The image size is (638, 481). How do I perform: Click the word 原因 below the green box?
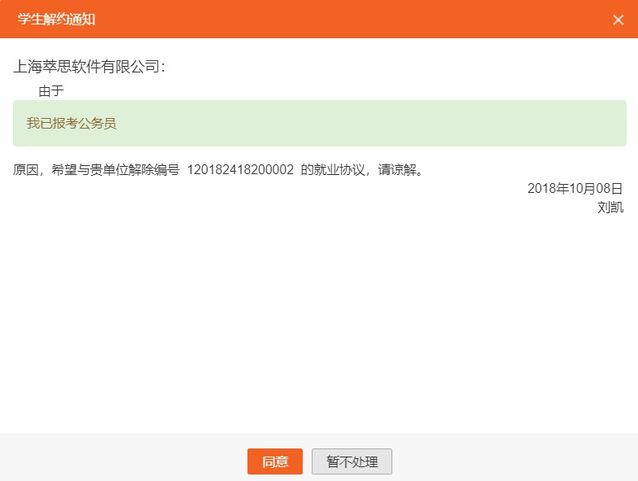tap(26, 170)
